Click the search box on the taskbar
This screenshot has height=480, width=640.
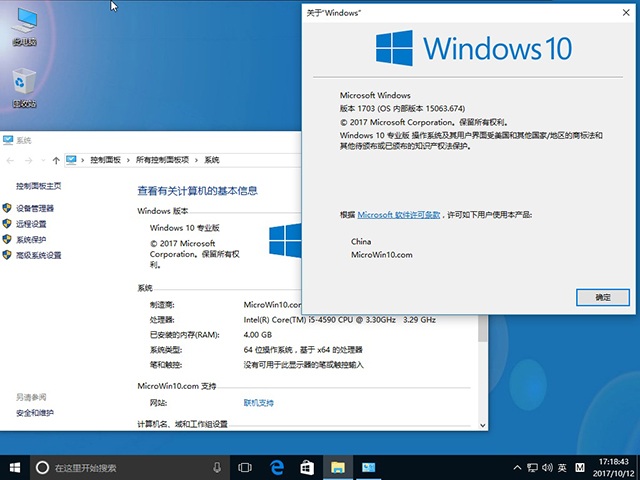coord(129,468)
